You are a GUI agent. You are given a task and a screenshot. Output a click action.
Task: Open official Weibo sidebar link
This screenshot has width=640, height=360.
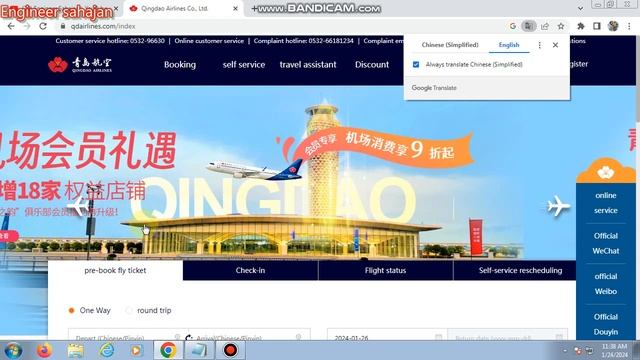pyautogui.click(x=606, y=284)
